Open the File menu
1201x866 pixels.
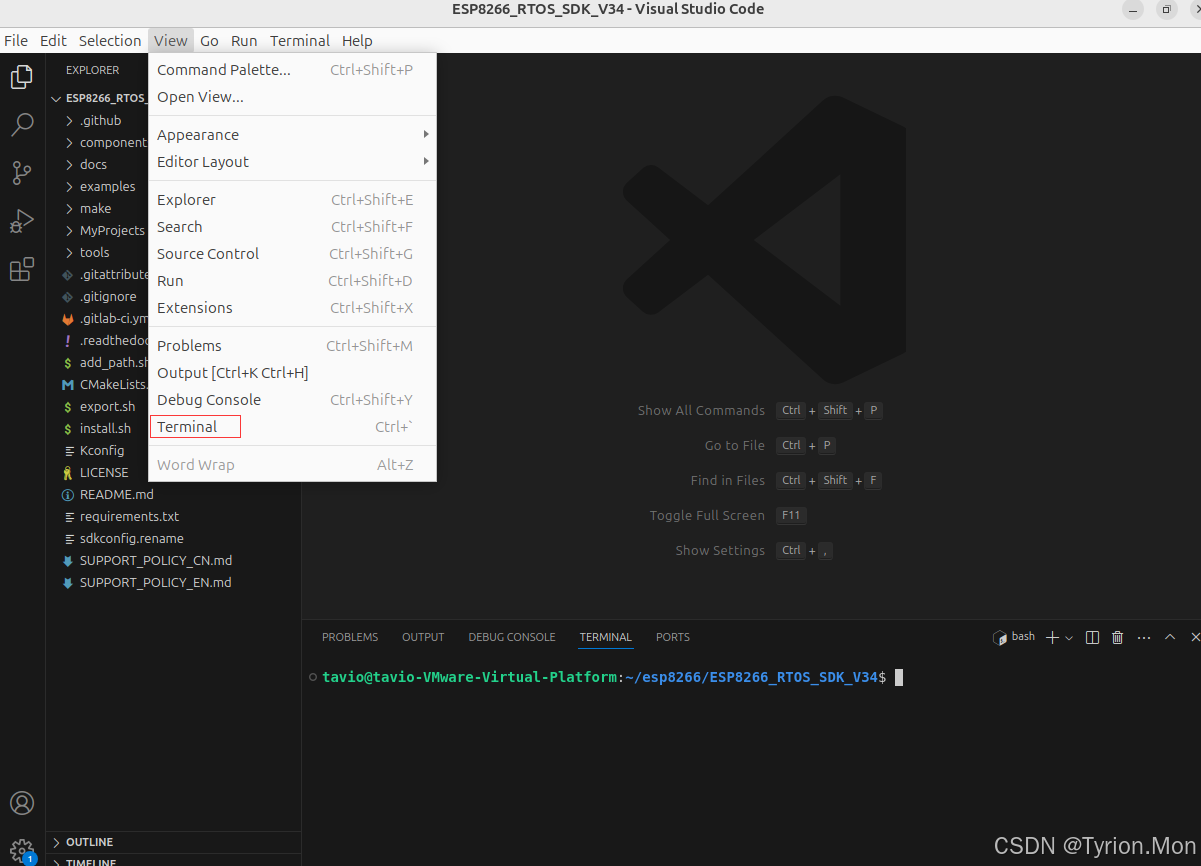click(16, 41)
